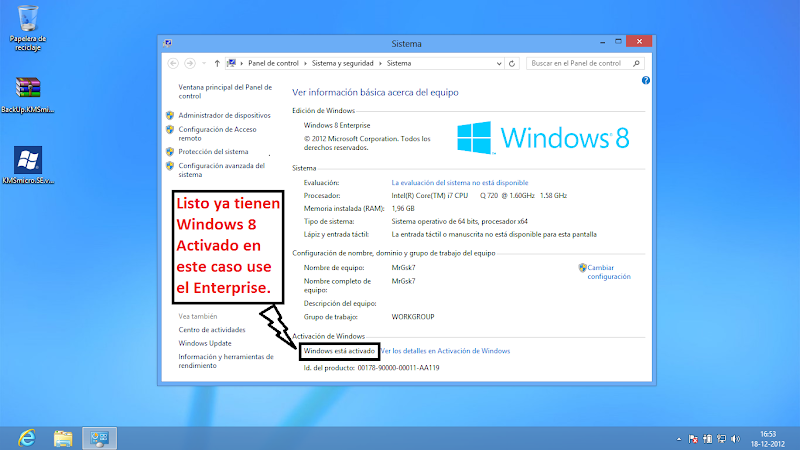The height and width of the screenshot is (450, 800).
Task: Click Ver los detalles en Activación de Windows
Action: 445,351
